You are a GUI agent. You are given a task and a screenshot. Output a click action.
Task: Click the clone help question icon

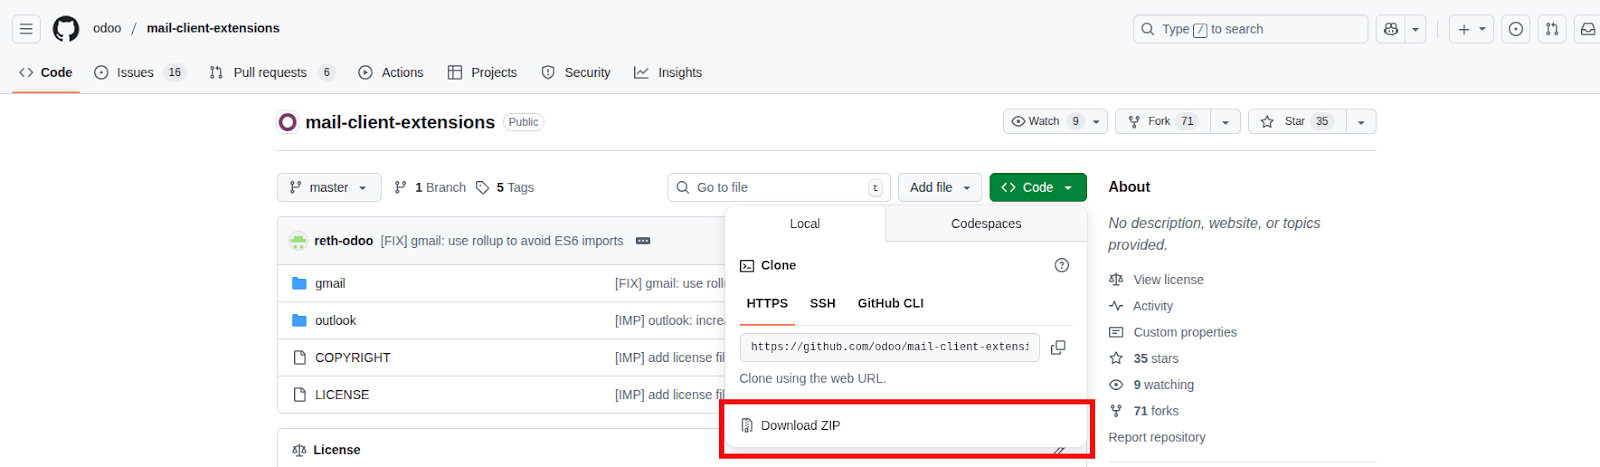[1061, 265]
